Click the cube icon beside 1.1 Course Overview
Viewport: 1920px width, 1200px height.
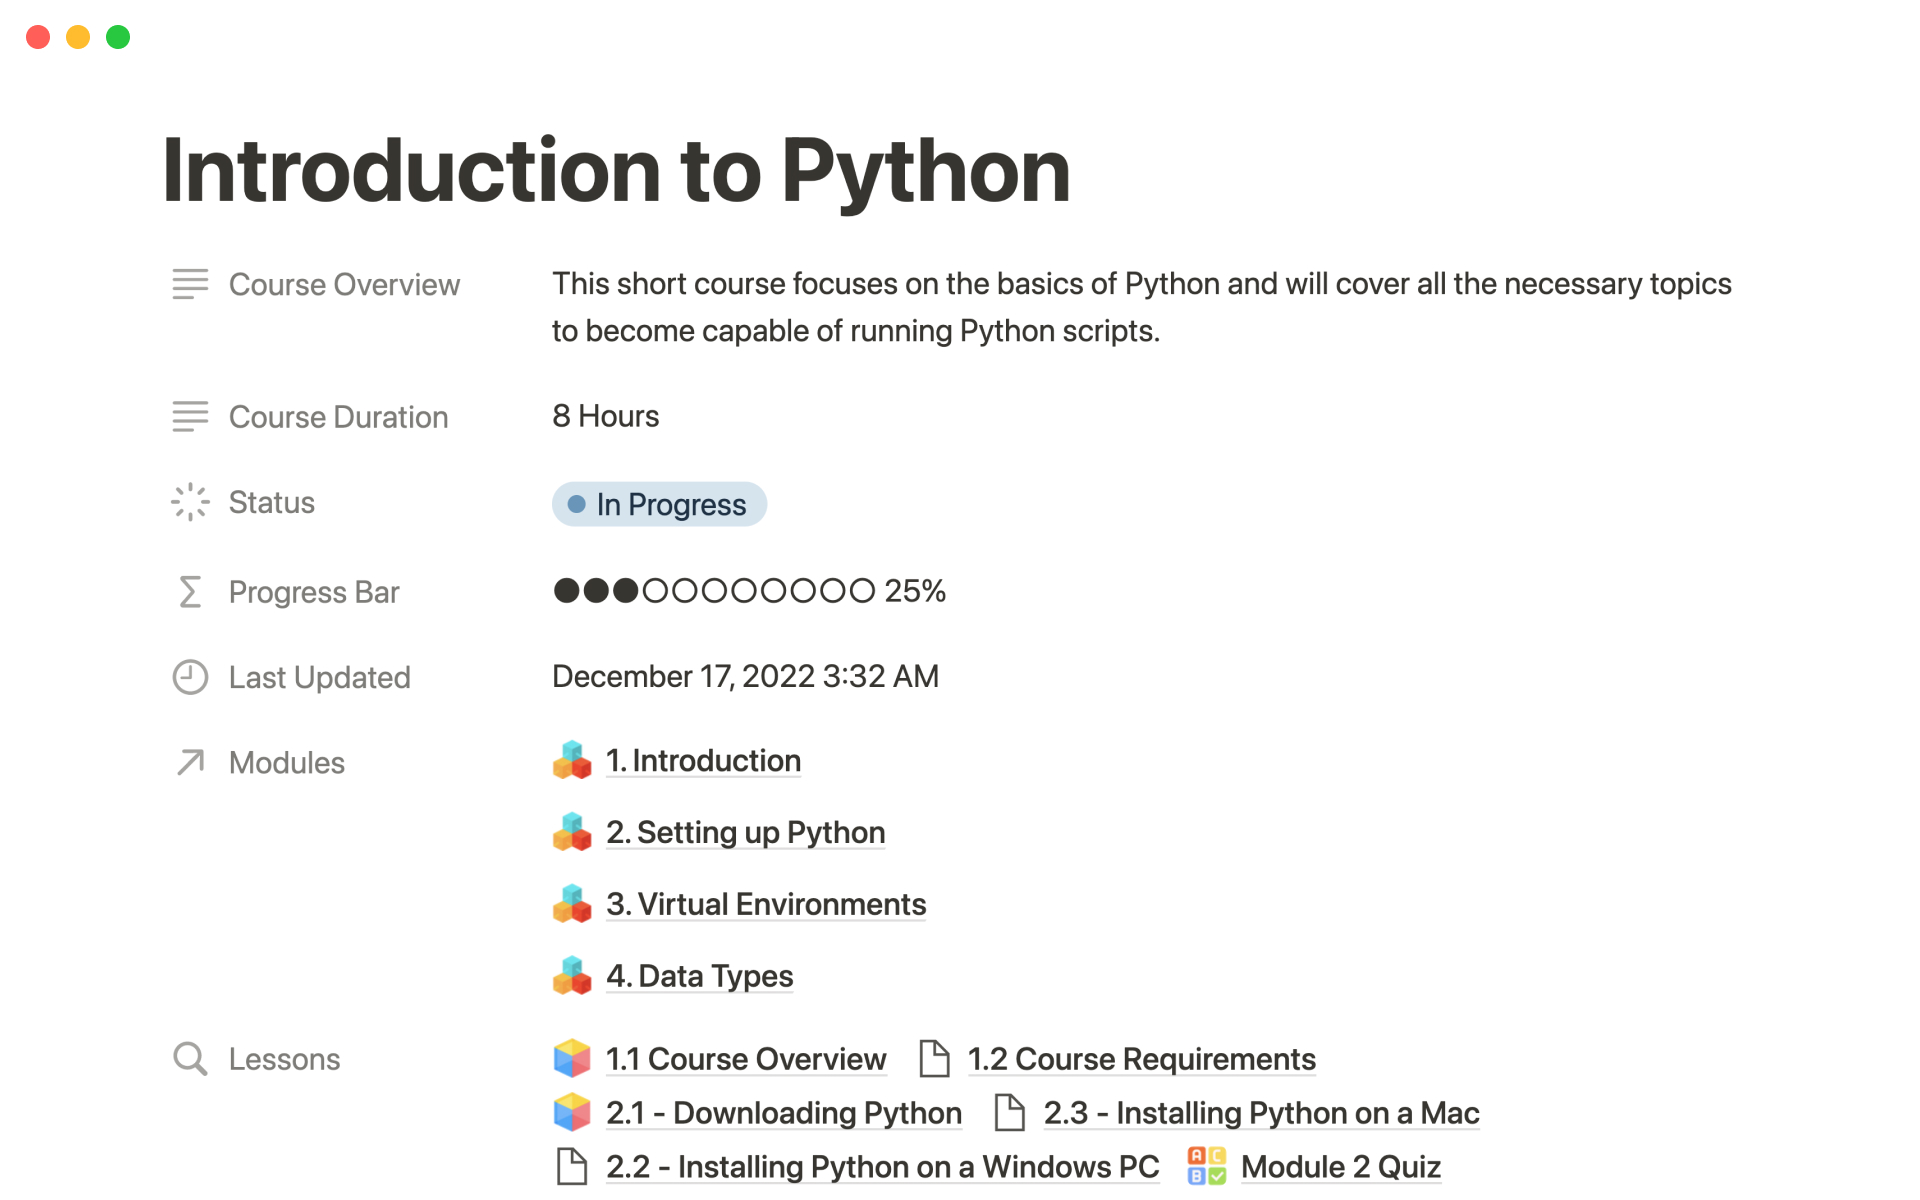click(x=572, y=1059)
